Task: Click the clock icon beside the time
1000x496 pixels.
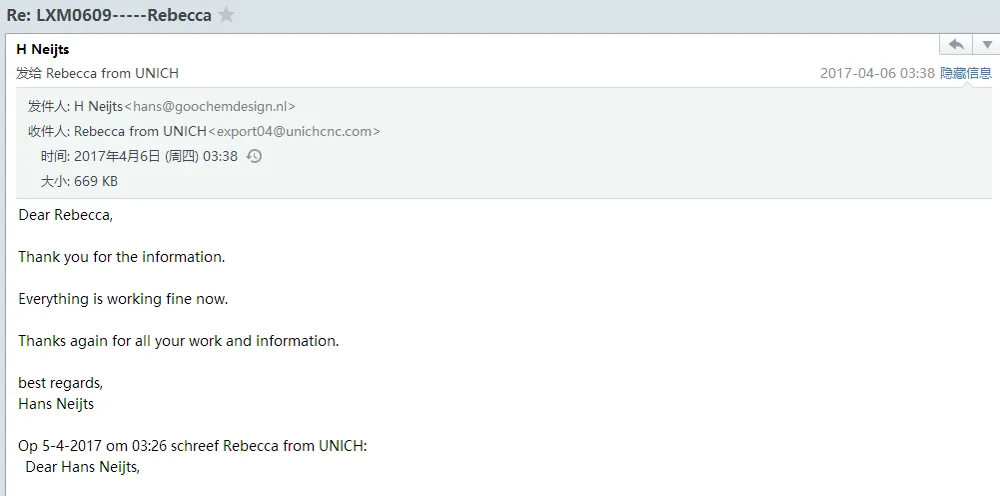Action: click(x=254, y=156)
